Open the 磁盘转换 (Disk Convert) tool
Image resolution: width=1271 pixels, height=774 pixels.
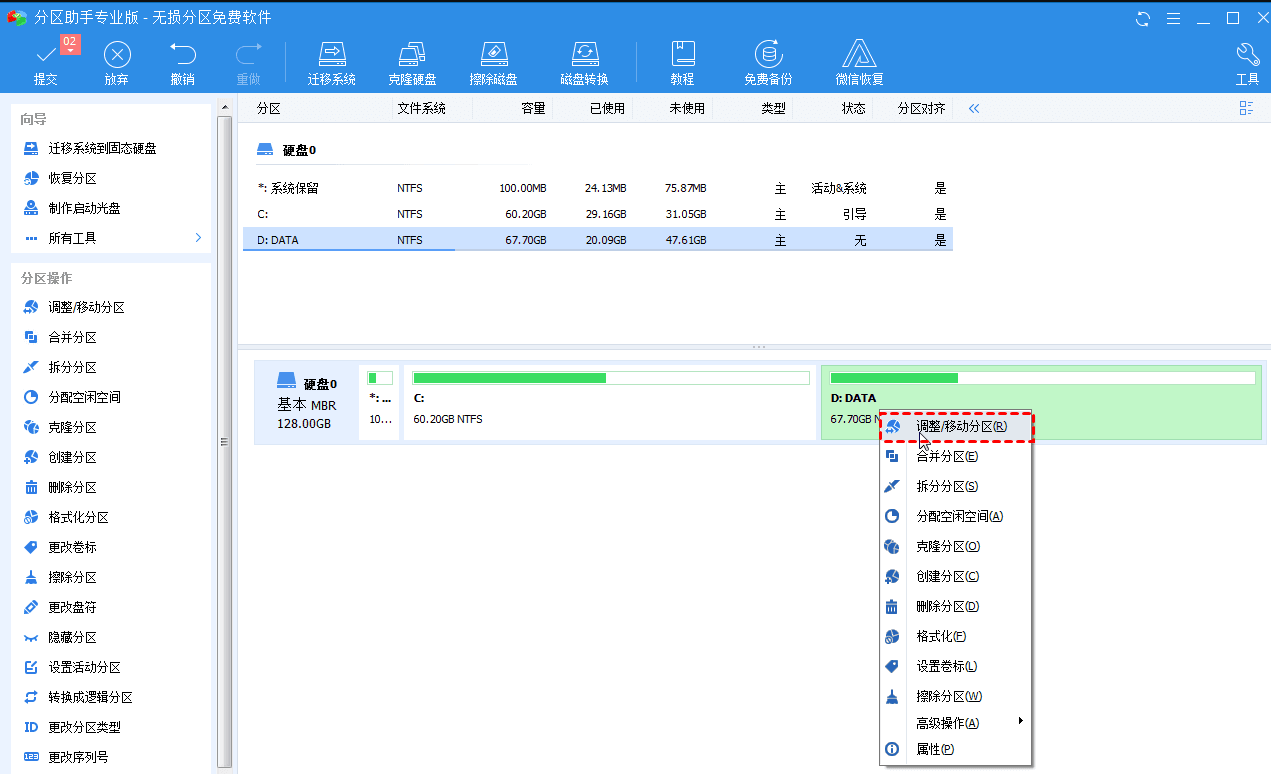pos(584,62)
